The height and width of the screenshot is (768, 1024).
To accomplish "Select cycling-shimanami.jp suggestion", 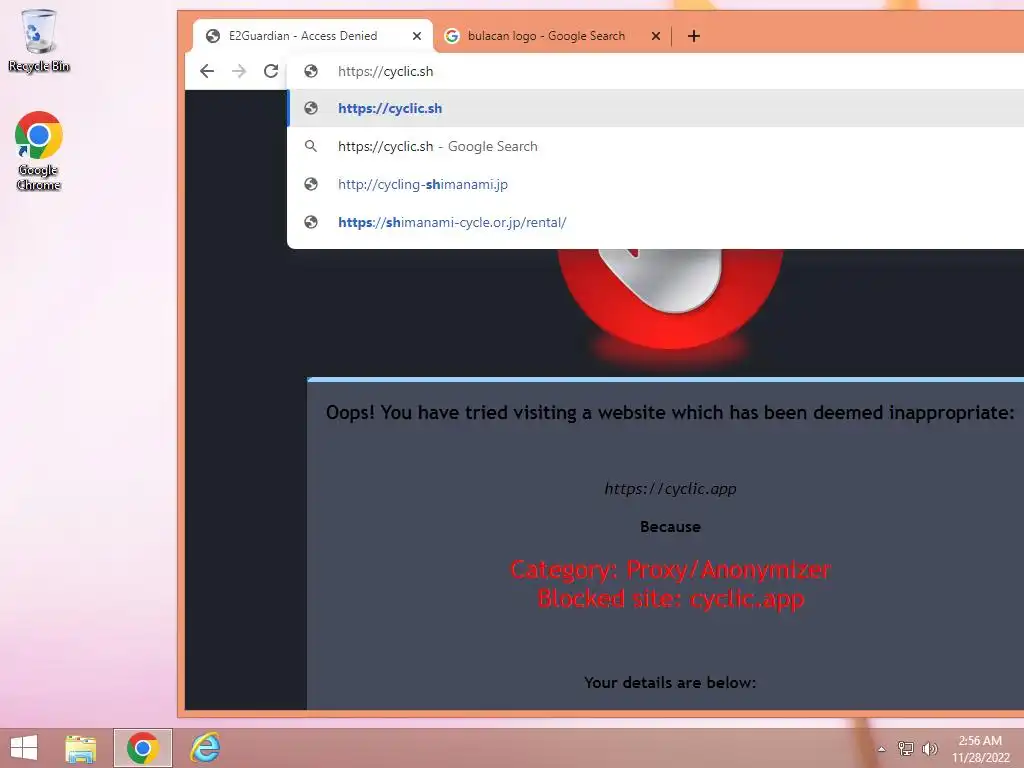I will (655, 184).
